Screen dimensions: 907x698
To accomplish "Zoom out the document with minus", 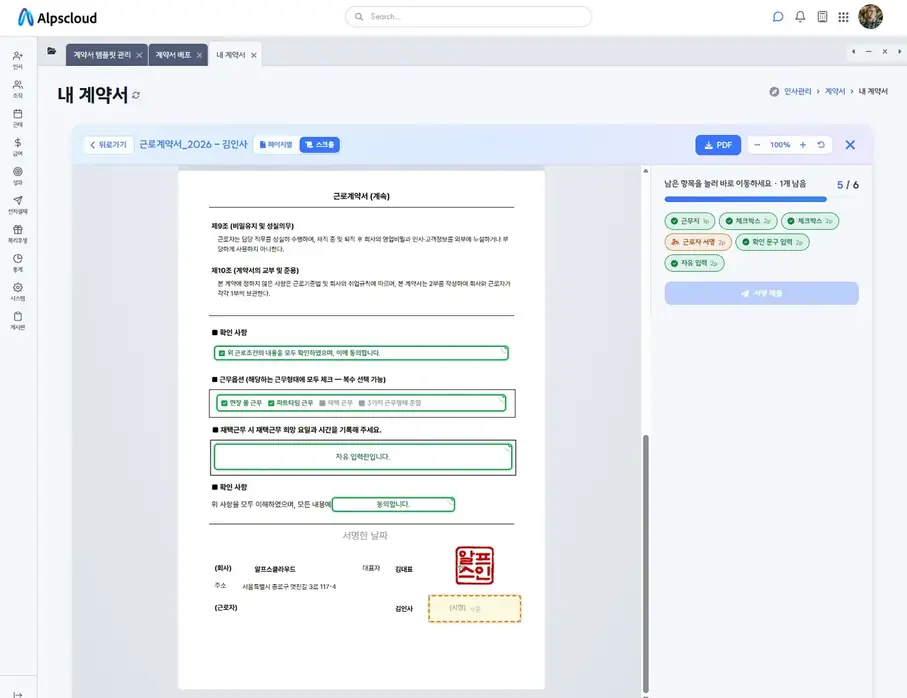I will coord(757,145).
